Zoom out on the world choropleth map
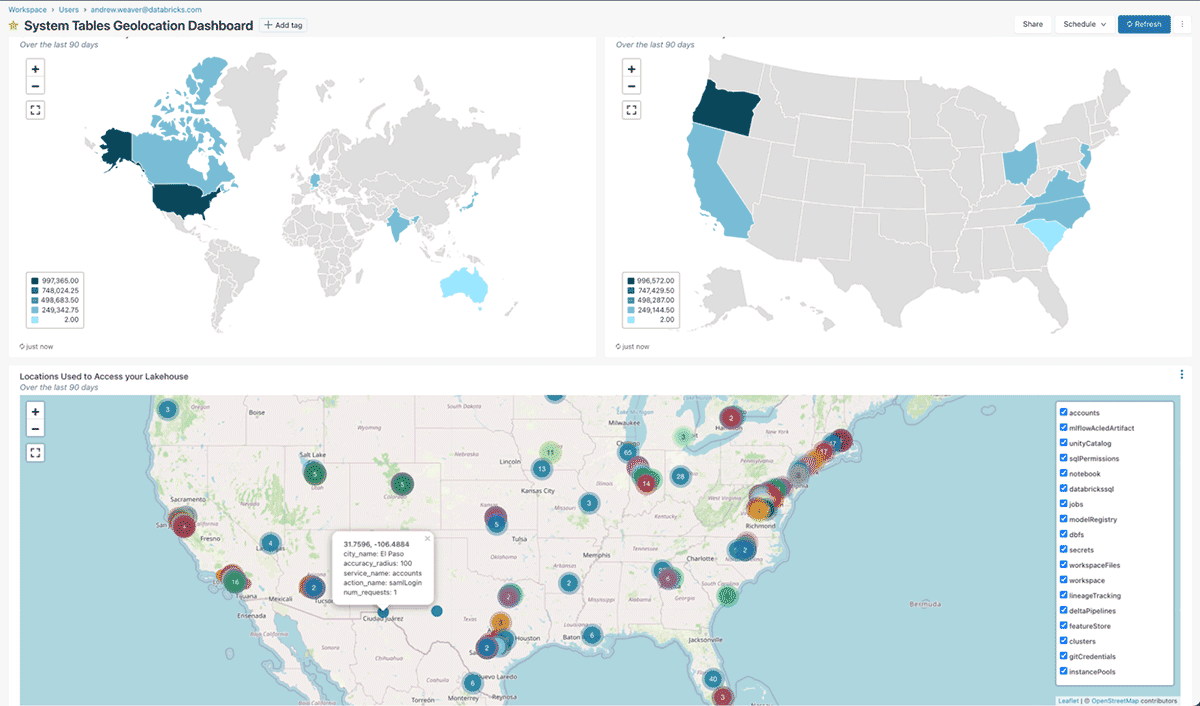This screenshot has width=1200, height=706. point(36,87)
